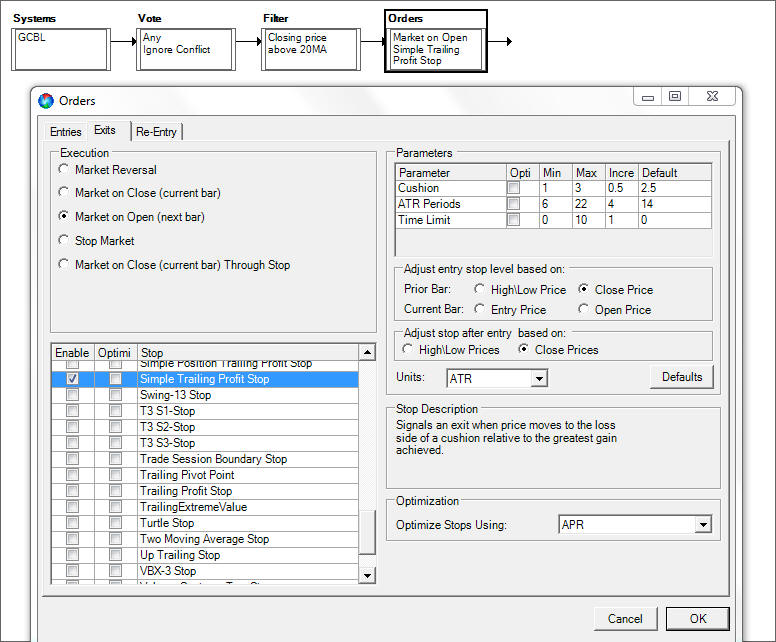Click the Optimi column header
Screen dimensions: 776x642
click(x=115, y=352)
